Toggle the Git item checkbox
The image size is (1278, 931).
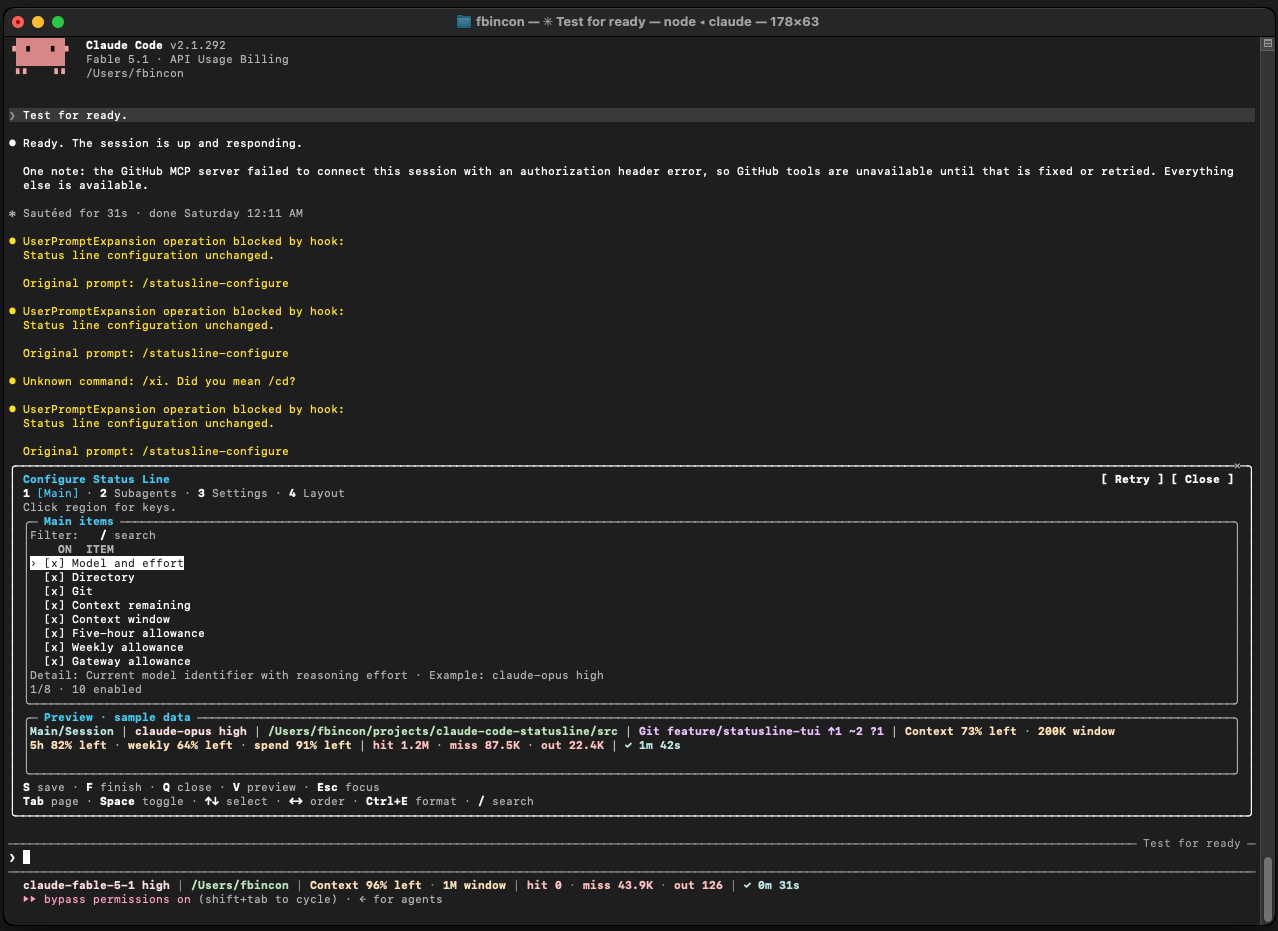[x=54, y=591]
